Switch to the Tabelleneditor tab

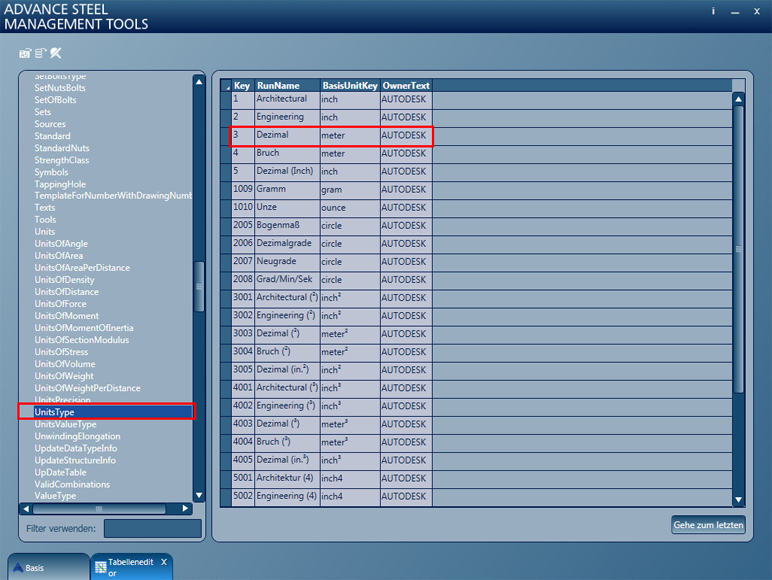[130, 567]
